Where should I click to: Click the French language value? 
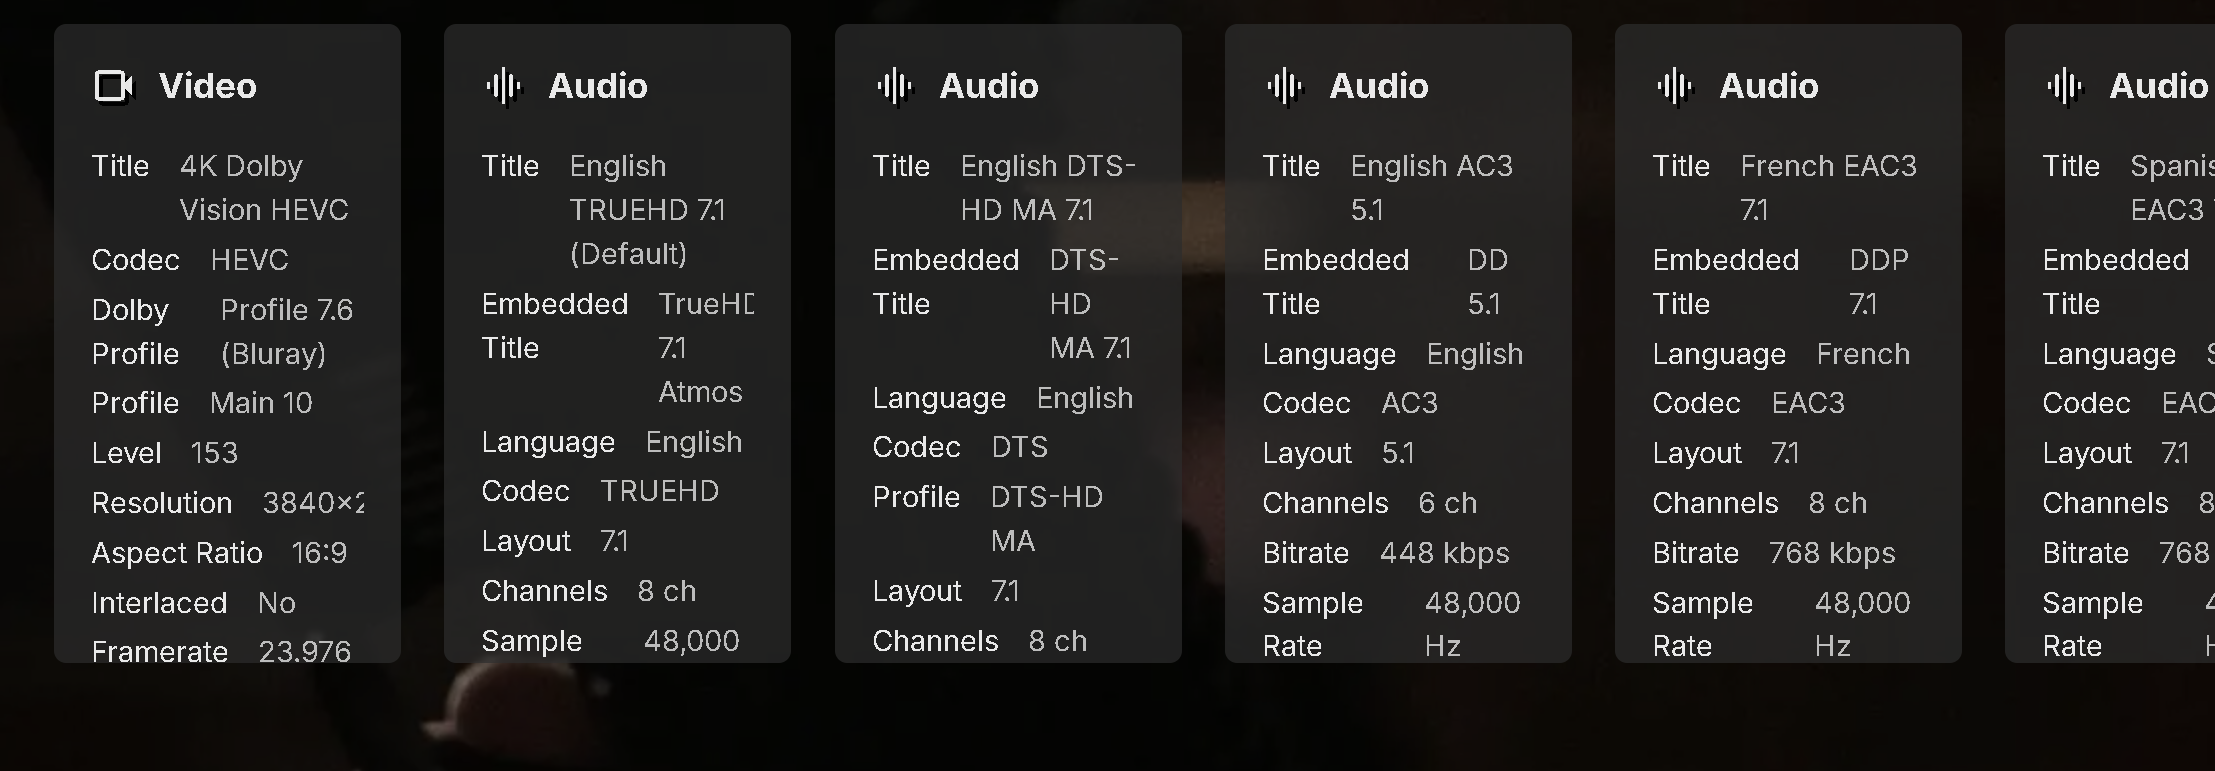1862,354
